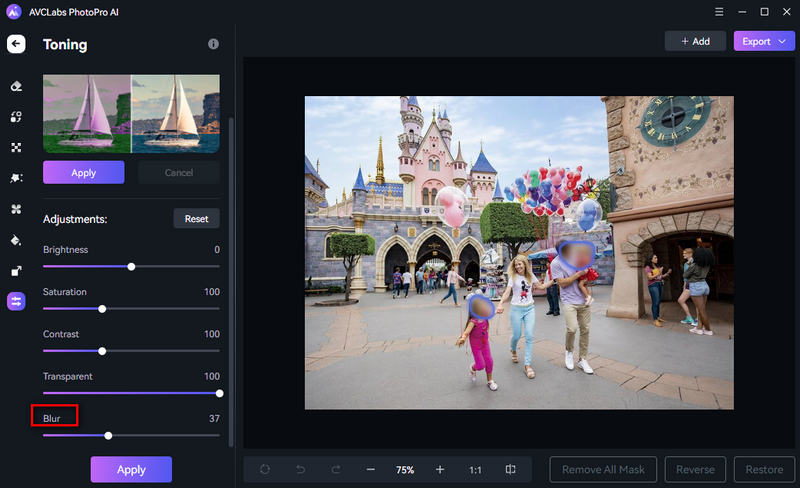Screen dimensions: 800x488
Task: Click the bottom Apply button
Action: pos(131,469)
